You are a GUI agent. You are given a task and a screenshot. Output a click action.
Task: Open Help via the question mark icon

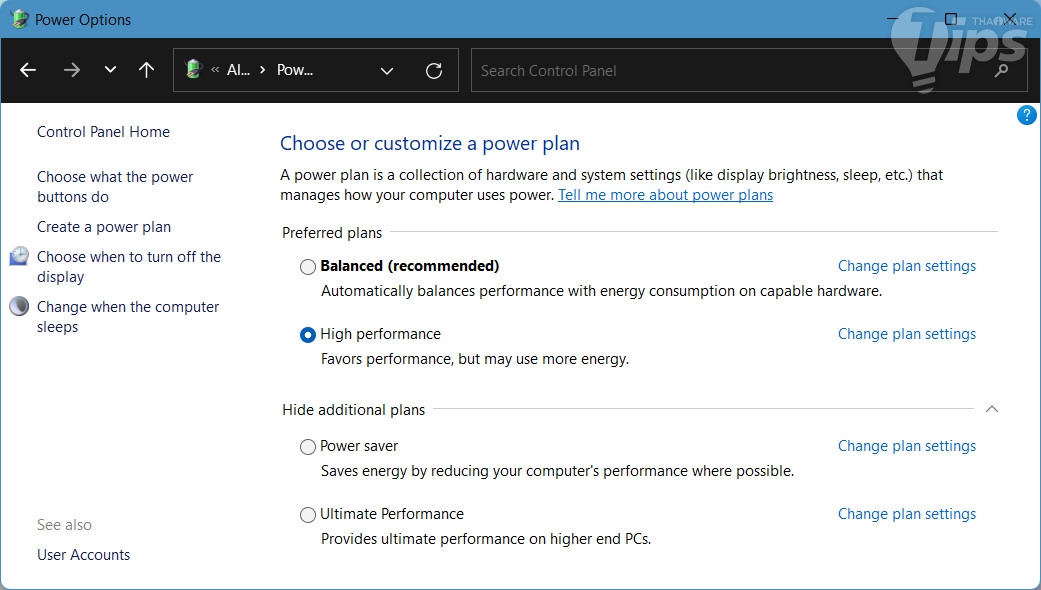[1026, 116]
